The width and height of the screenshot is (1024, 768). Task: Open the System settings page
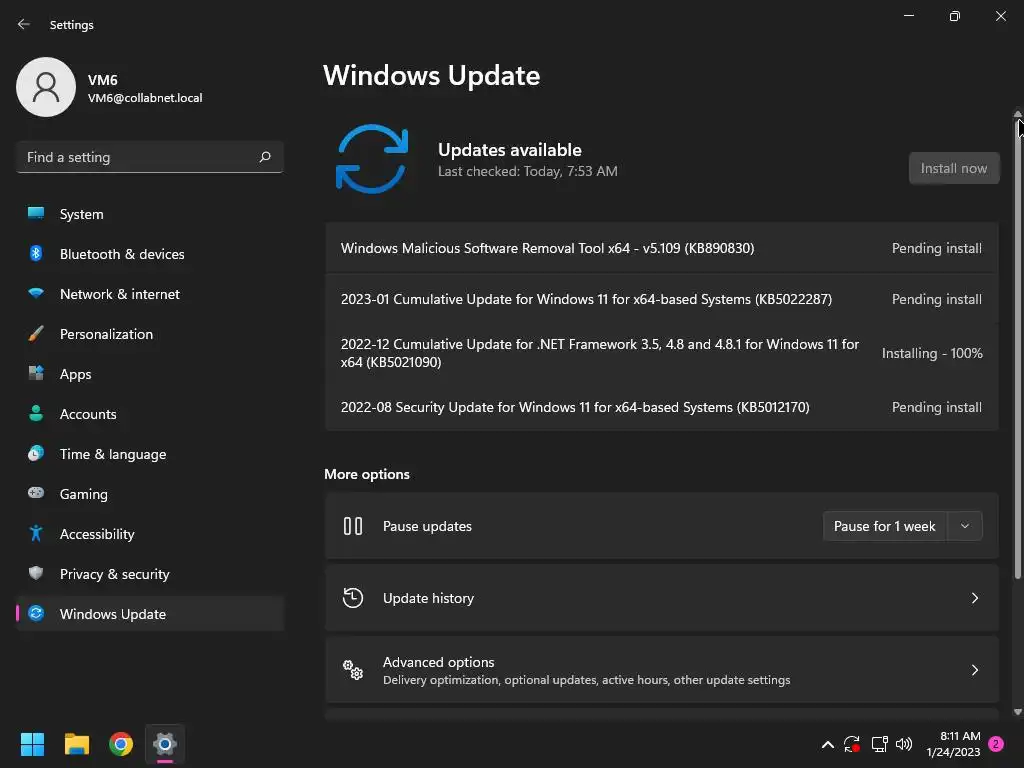150,214
